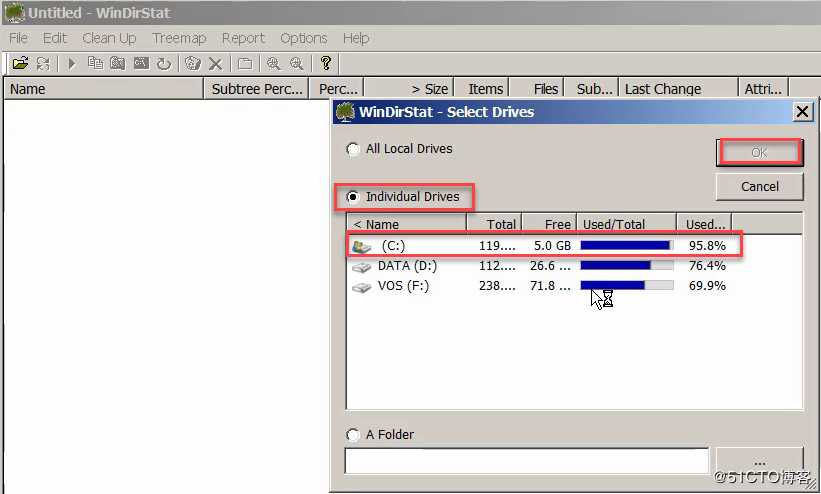Viewport: 821px width, 494px height.
Task: Click the folder browse '...' button
Action: [760, 461]
